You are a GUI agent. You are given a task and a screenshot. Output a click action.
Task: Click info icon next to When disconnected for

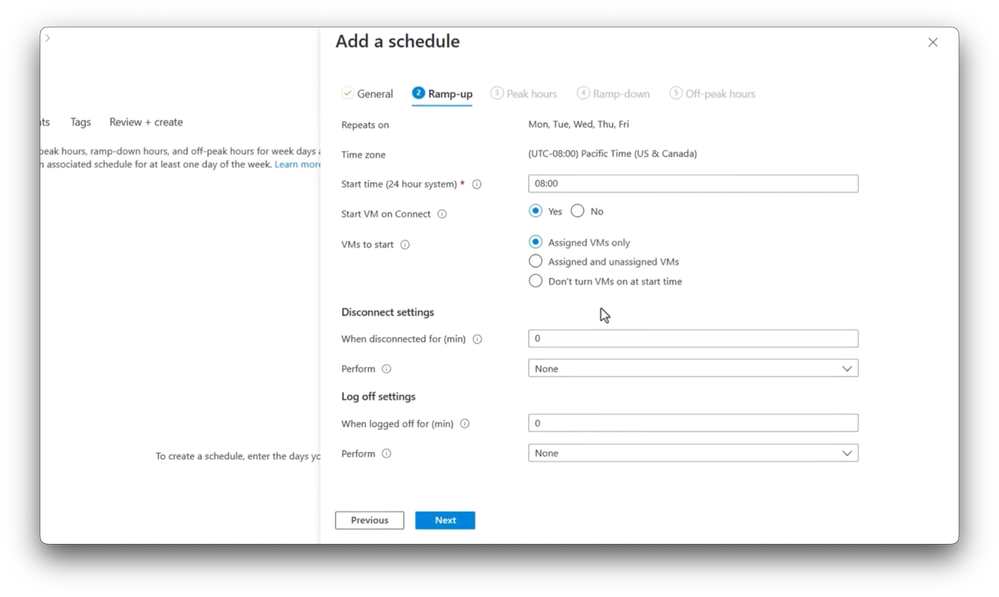[x=477, y=339]
